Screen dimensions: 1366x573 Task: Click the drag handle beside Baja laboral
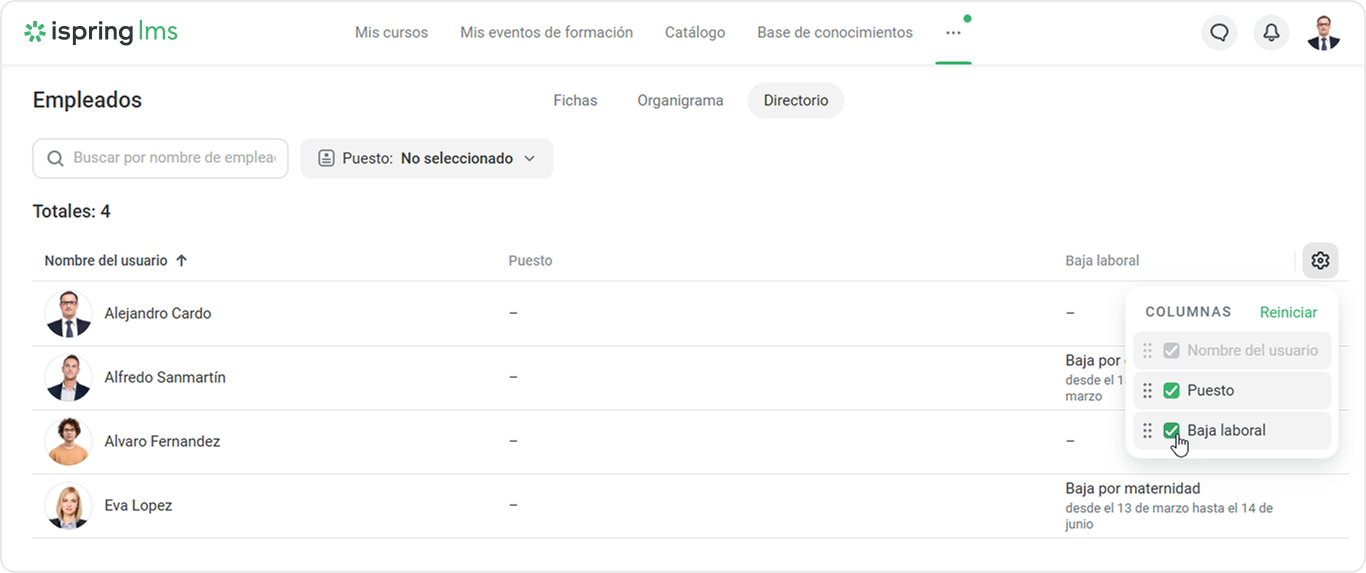pyautogui.click(x=1148, y=431)
